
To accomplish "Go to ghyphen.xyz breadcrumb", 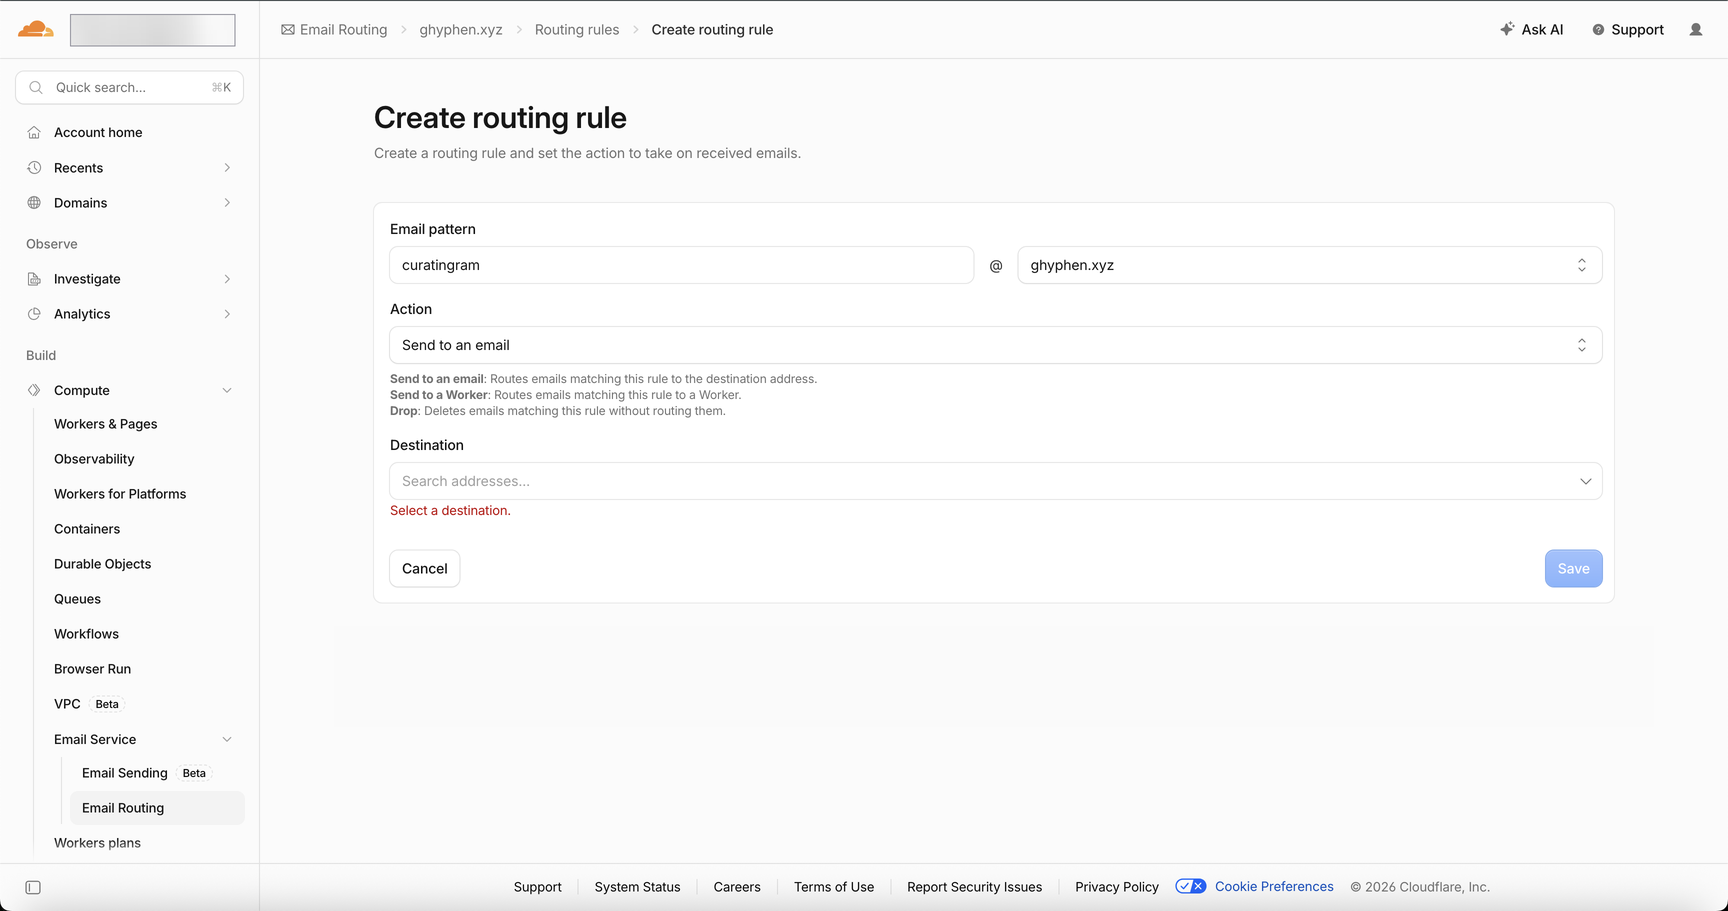I will [x=461, y=30].
